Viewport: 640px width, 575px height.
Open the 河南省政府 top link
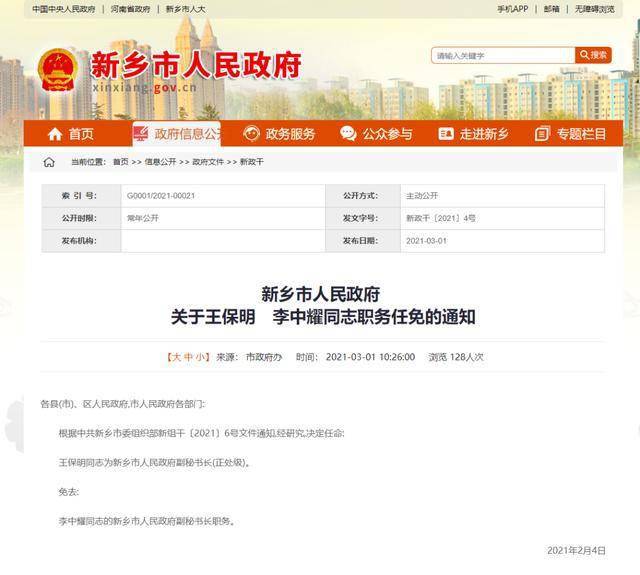click(x=130, y=9)
